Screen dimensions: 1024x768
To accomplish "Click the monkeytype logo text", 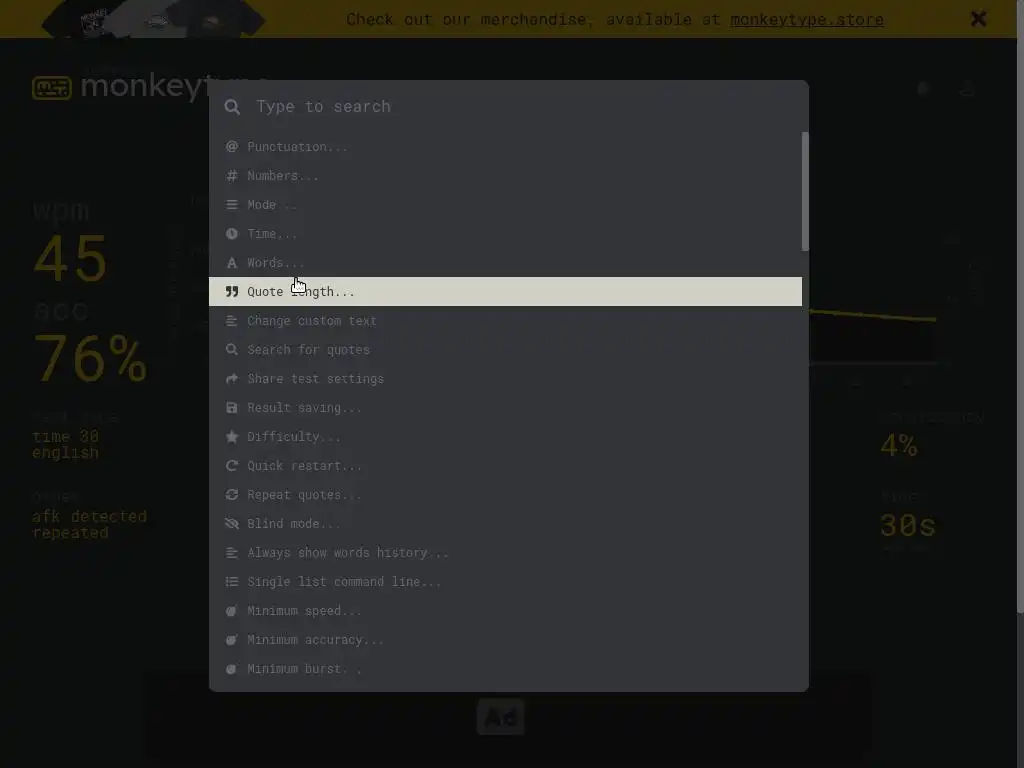I will (144, 86).
